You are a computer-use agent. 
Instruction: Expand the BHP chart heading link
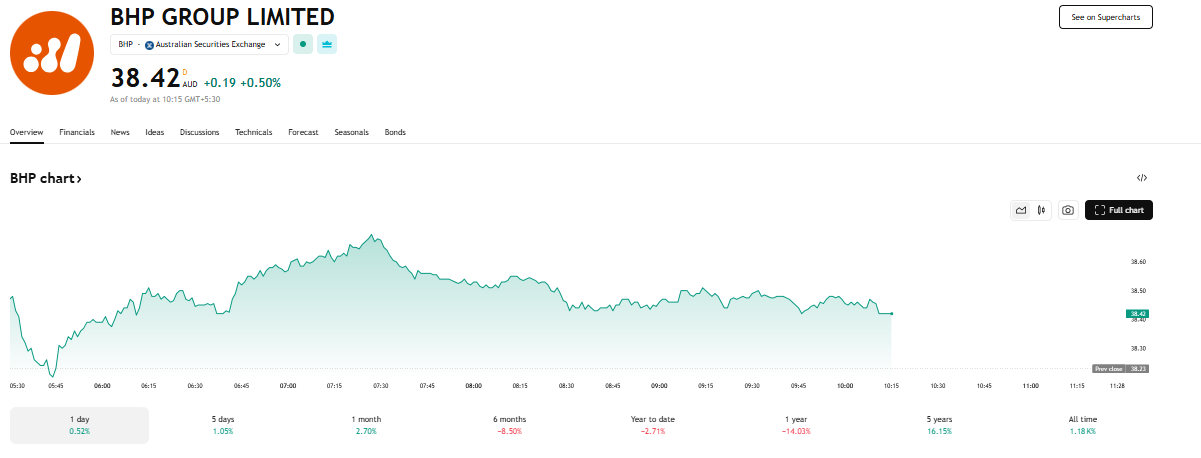tap(46, 178)
